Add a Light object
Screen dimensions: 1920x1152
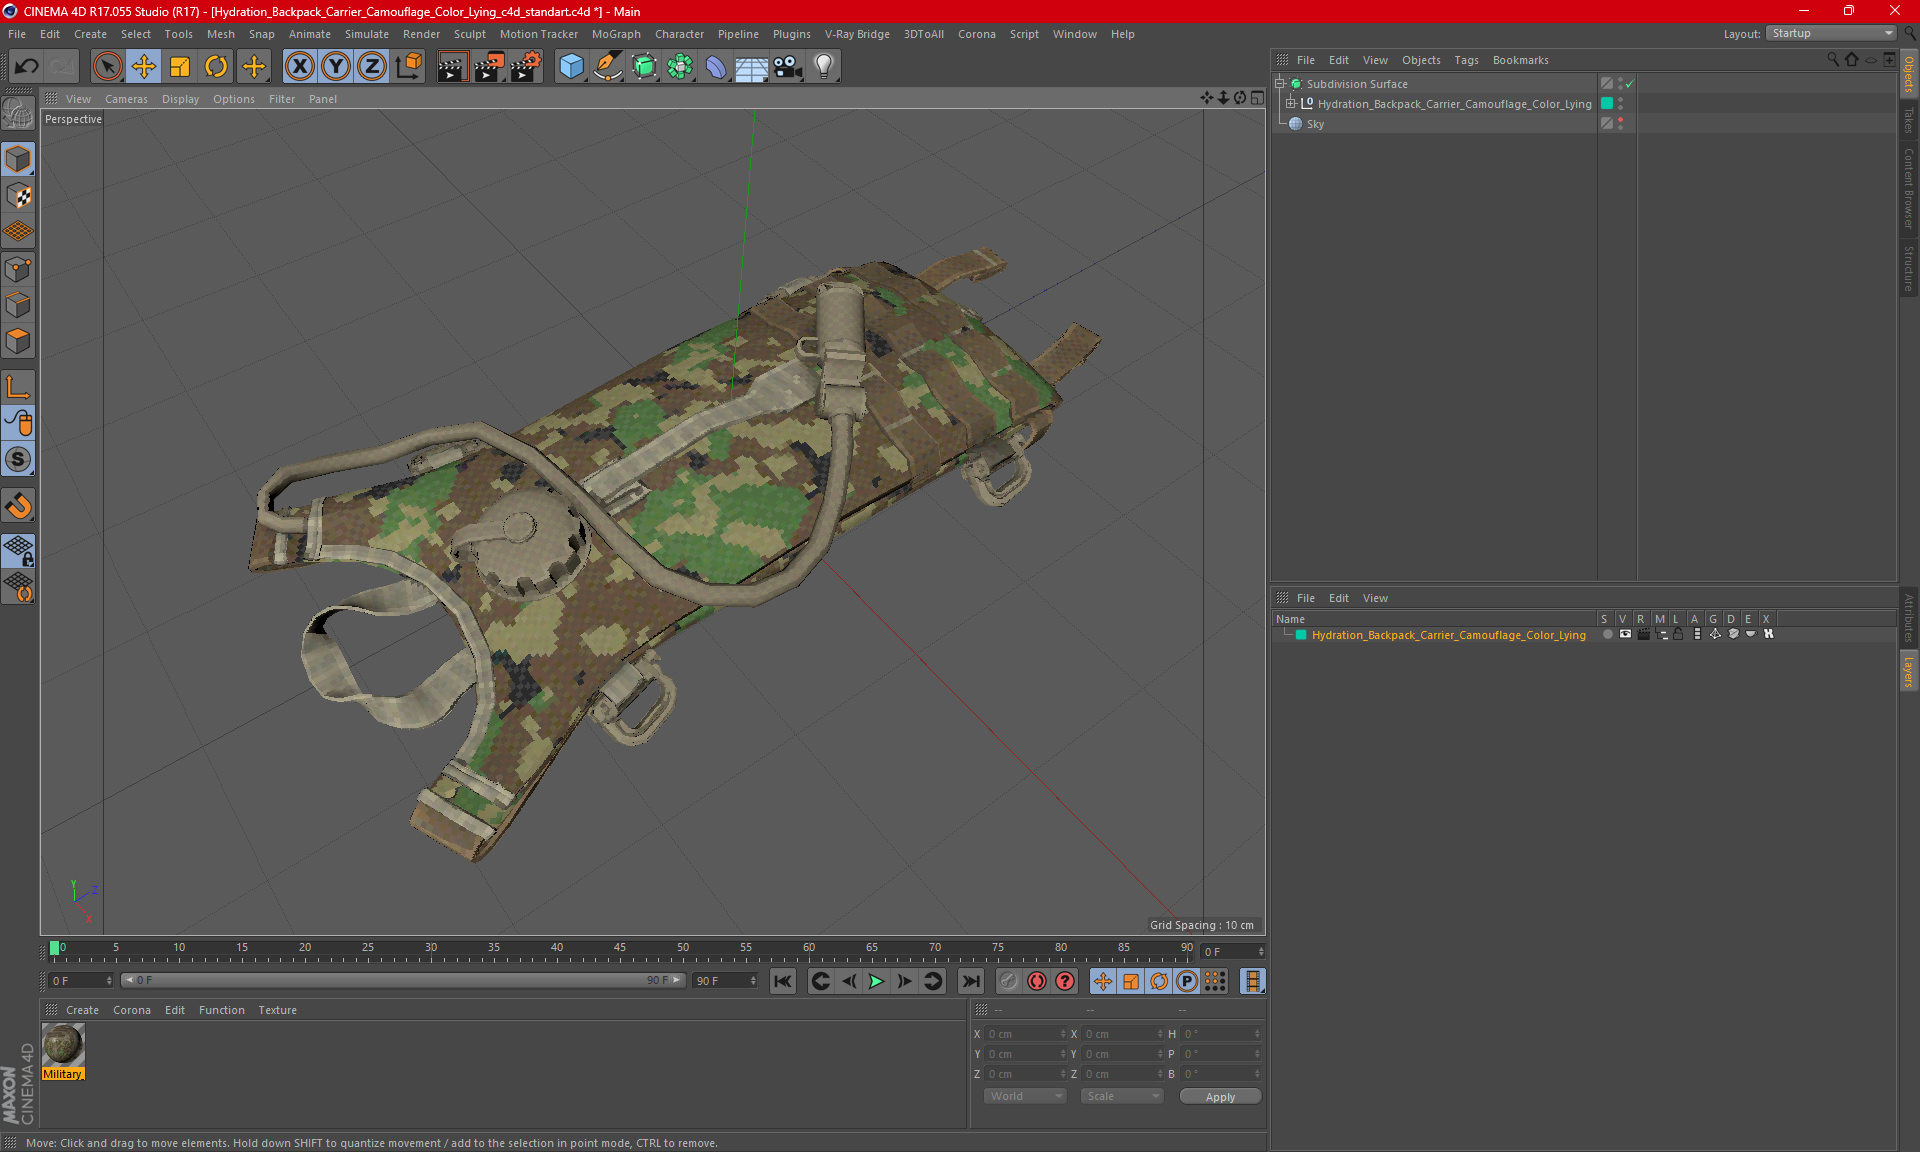[x=824, y=67]
